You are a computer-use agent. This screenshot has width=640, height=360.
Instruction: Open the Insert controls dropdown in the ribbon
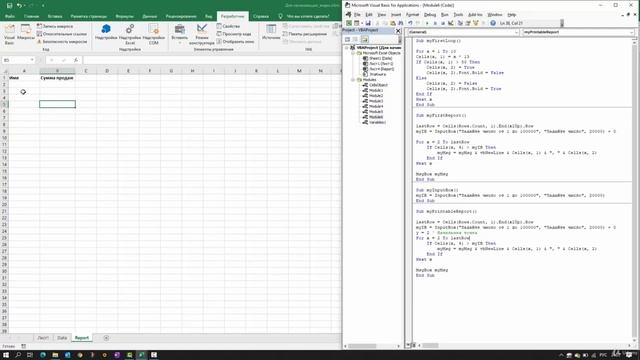pyautogui.click(x=180, y=34)
